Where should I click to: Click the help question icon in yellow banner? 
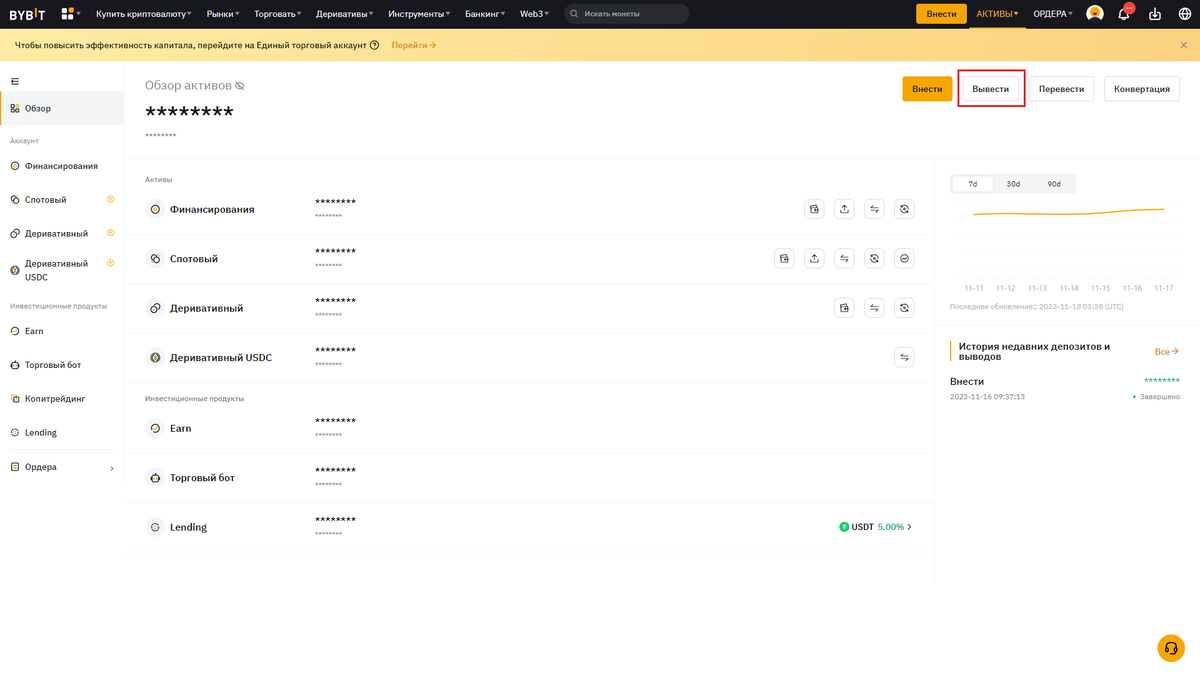[x=374, y=45]
